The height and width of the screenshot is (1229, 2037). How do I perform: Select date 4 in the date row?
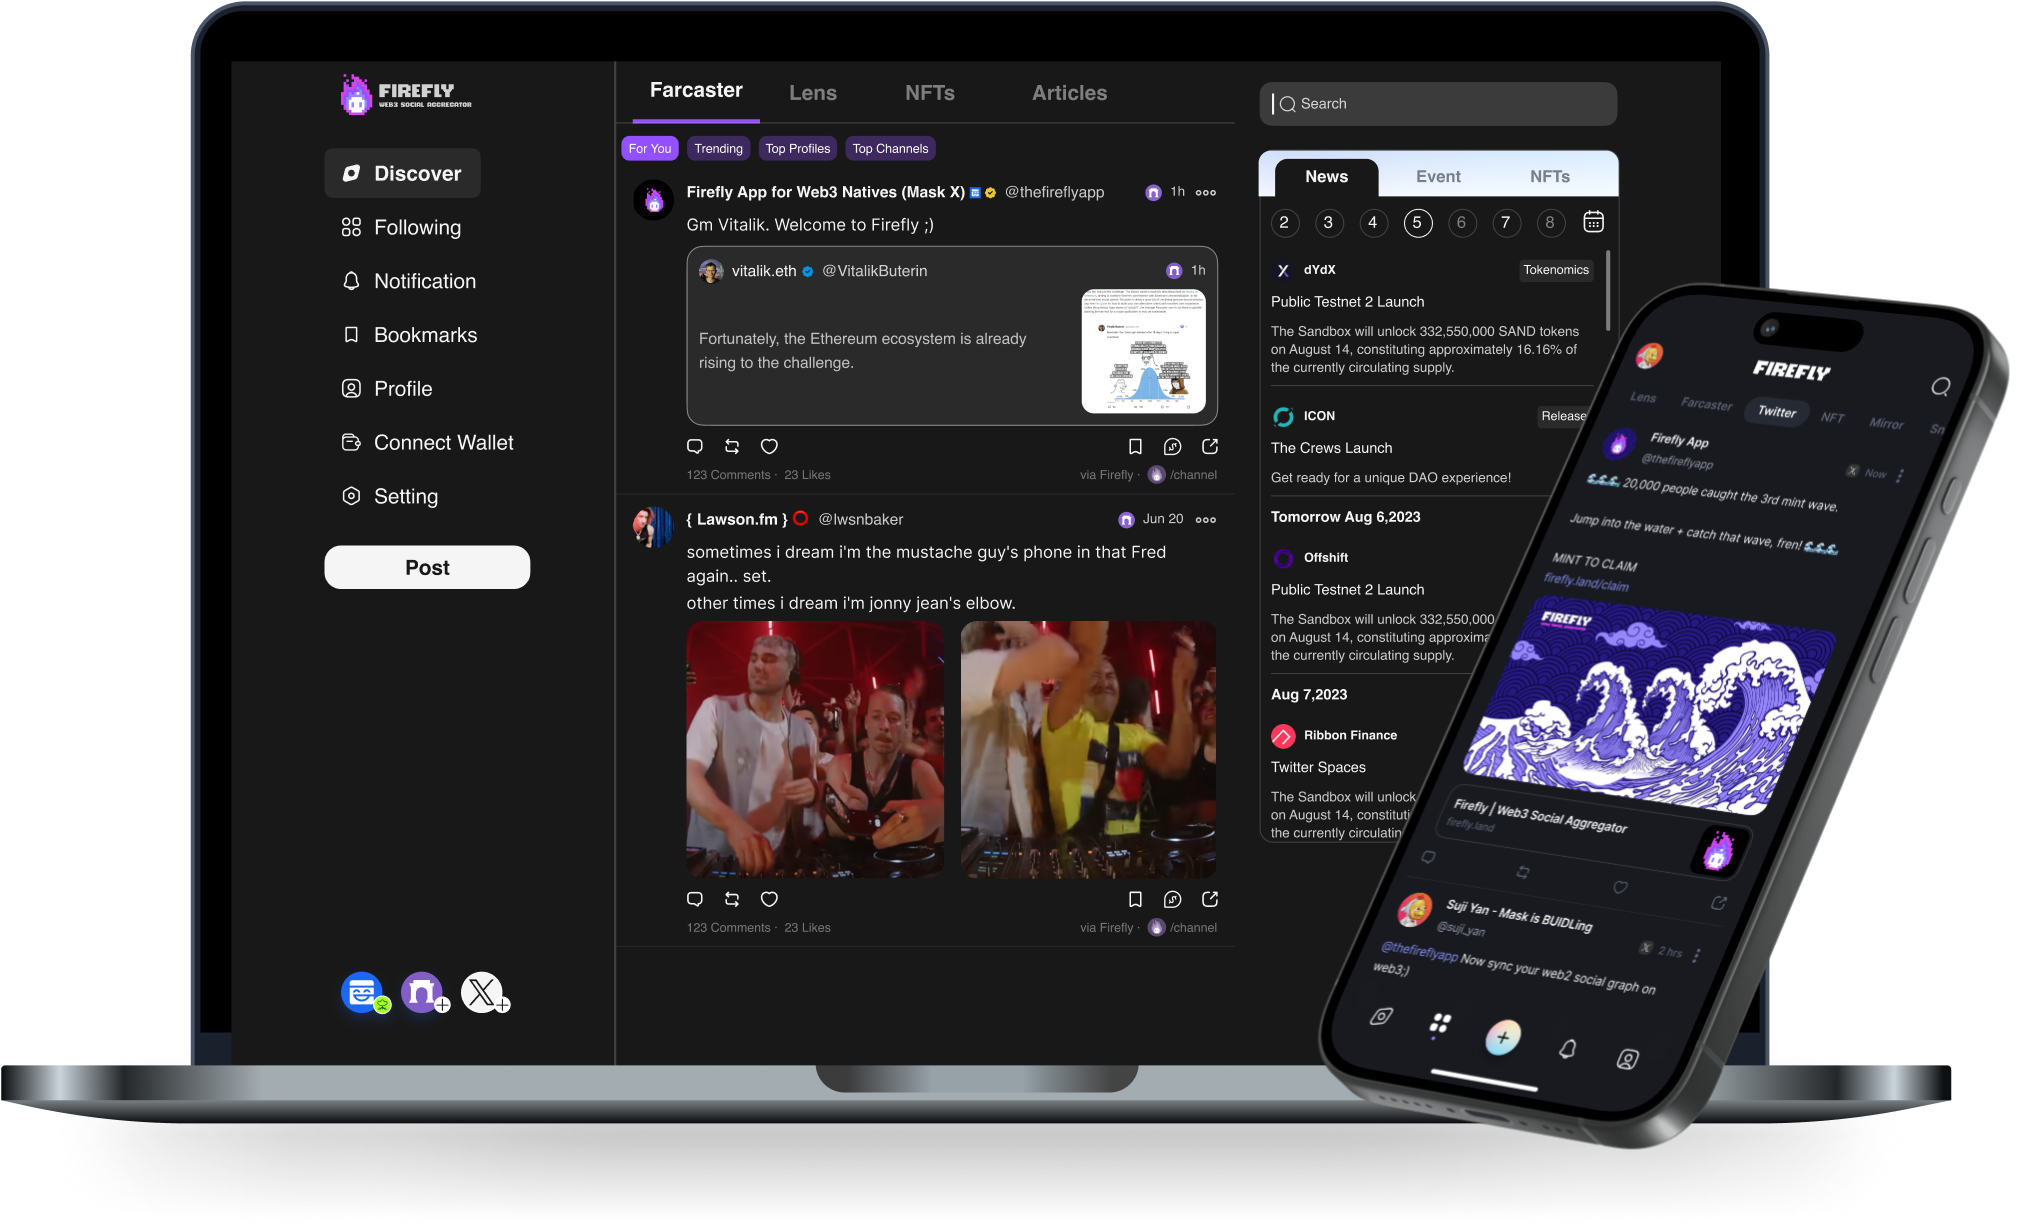[1373, 223]
